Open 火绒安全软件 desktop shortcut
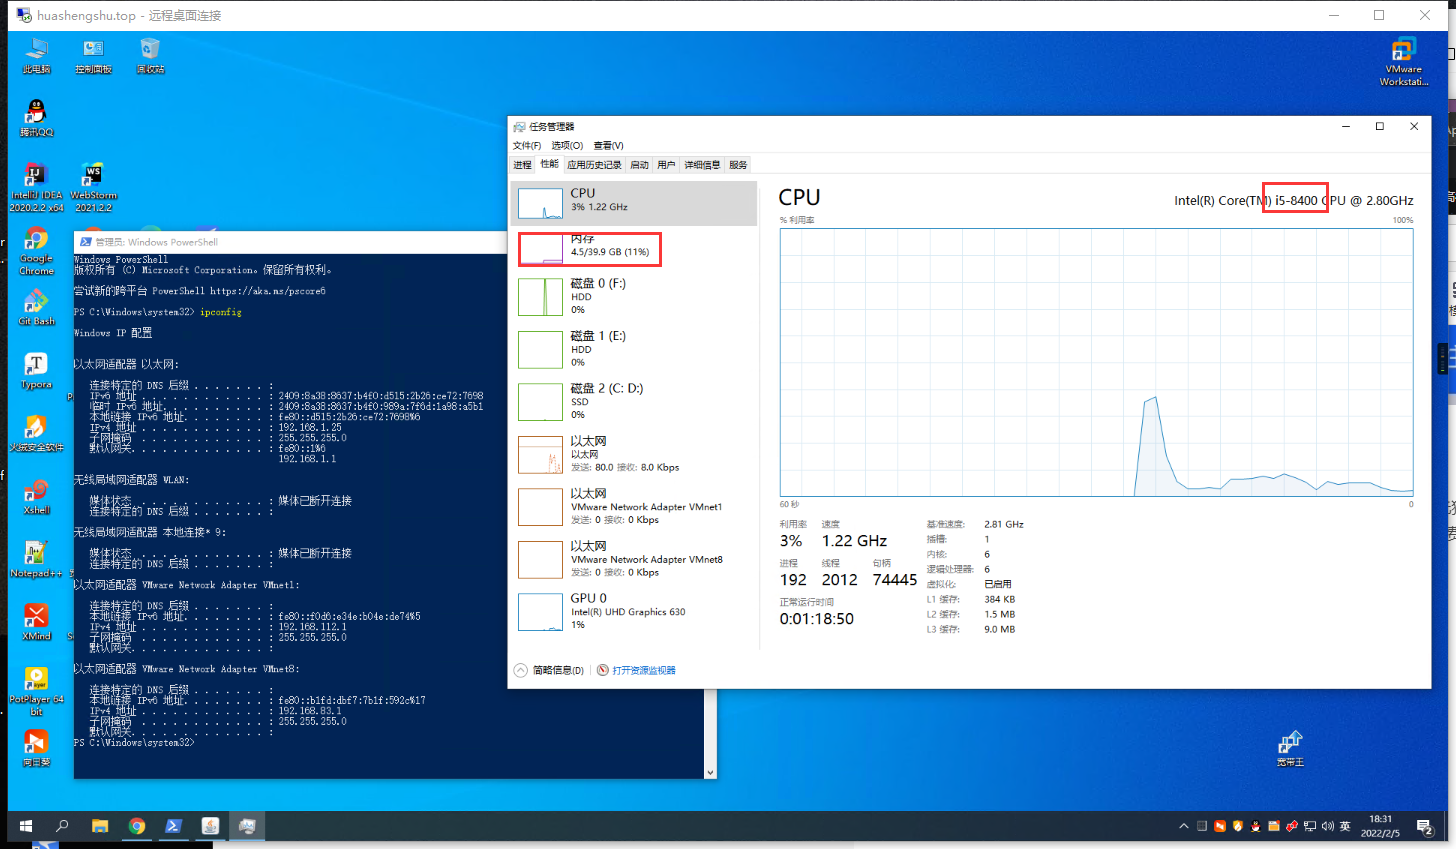Viewport: 1456px width, 849px height. (36, 434)
